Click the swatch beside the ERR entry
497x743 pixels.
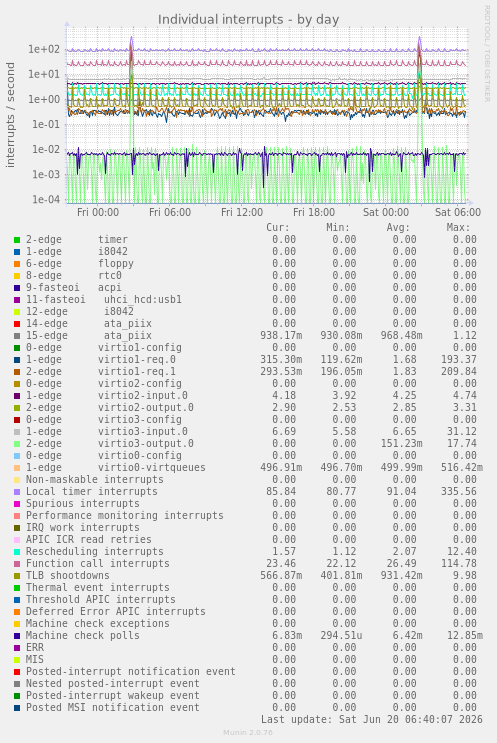point(17,648)
